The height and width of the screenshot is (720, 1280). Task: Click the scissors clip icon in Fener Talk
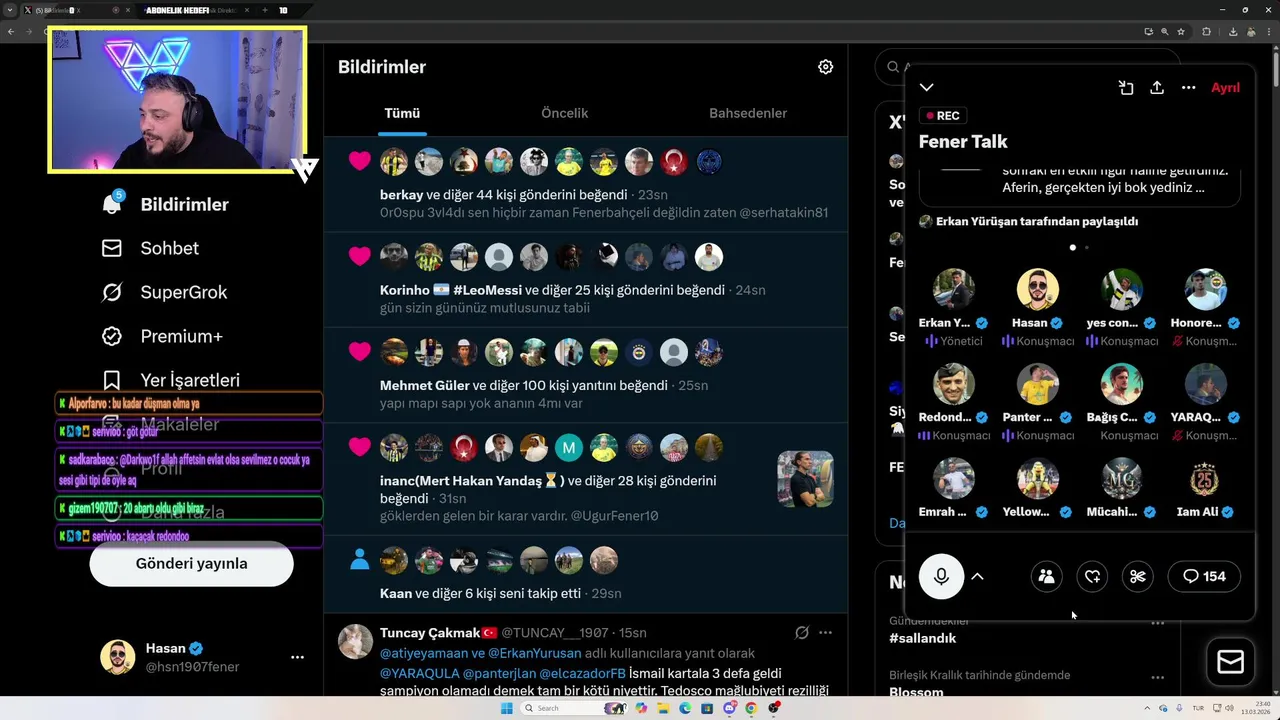point(1137,576)
